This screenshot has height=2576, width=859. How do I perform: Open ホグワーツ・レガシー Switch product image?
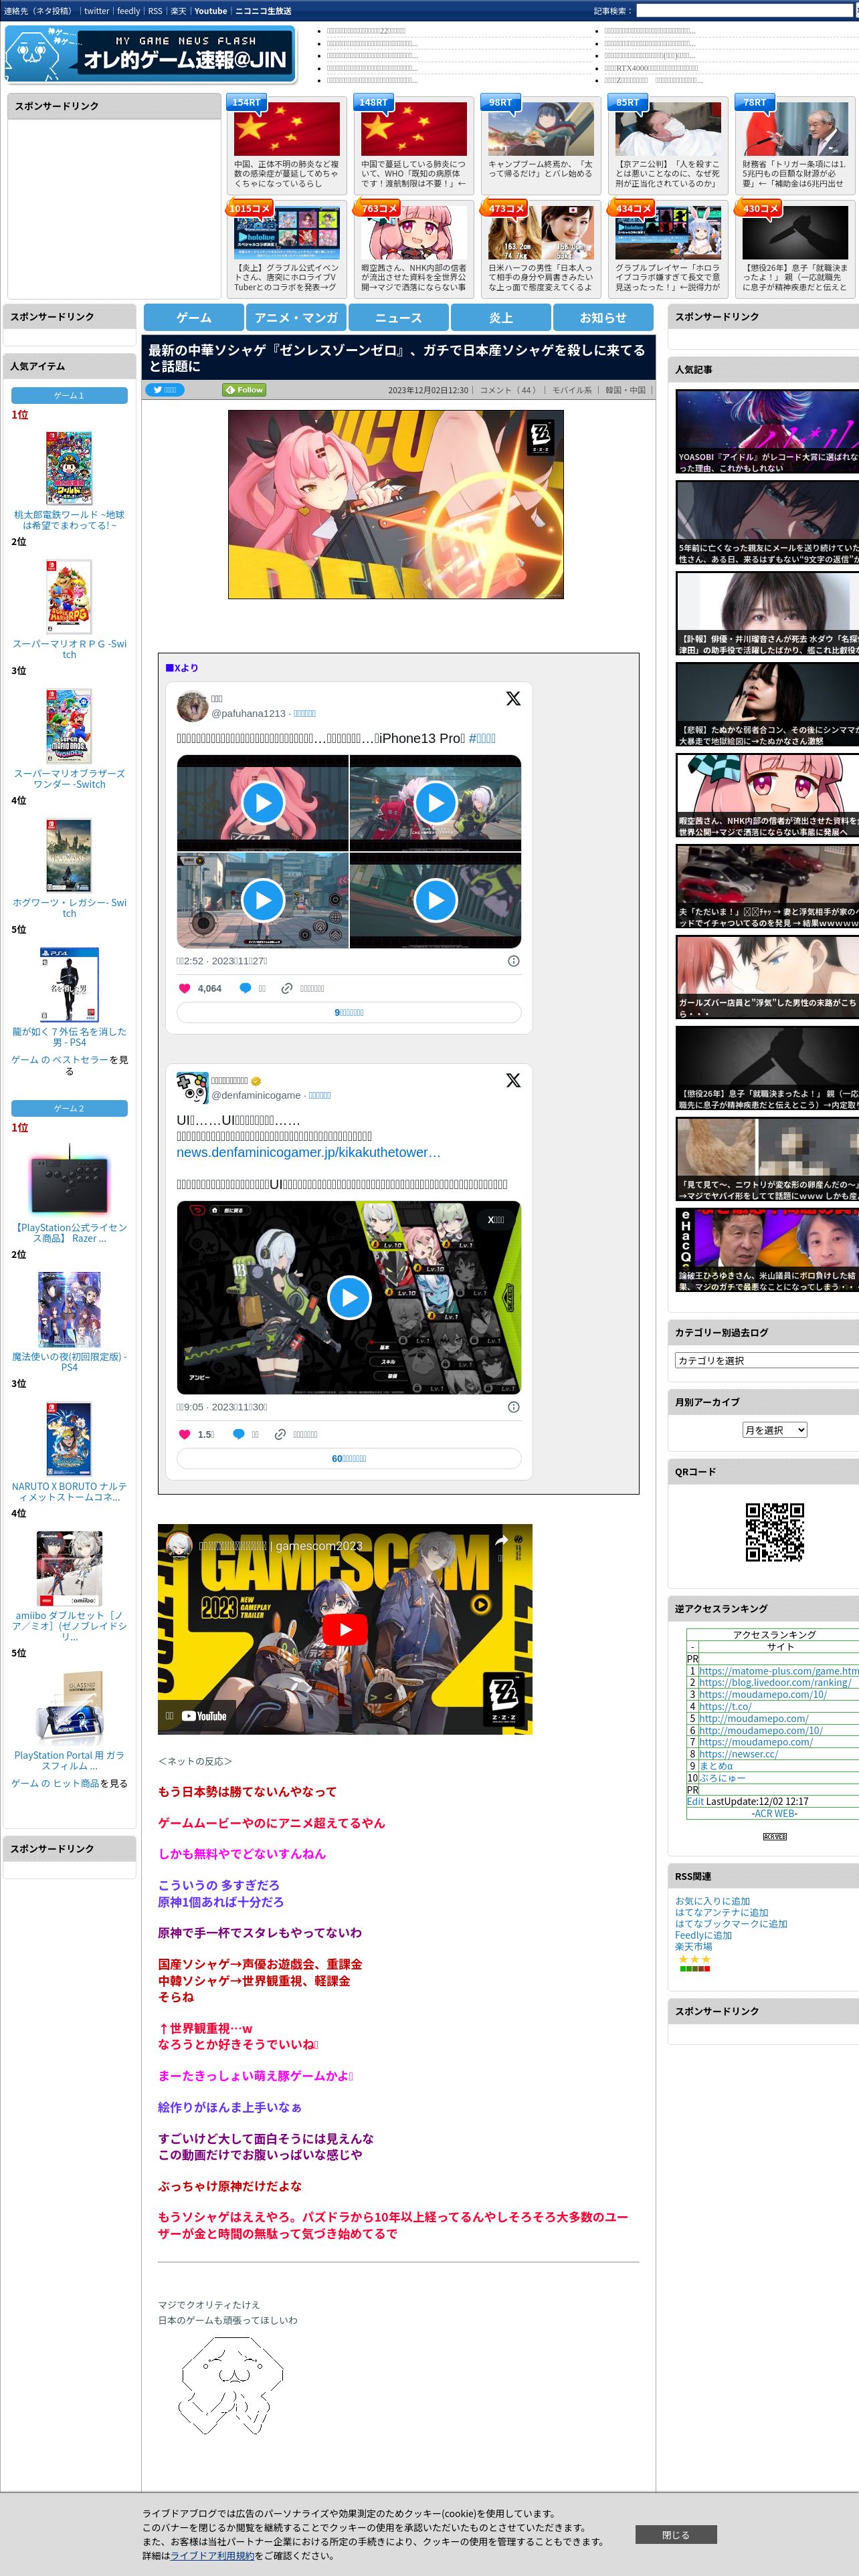tap(69, 855)
